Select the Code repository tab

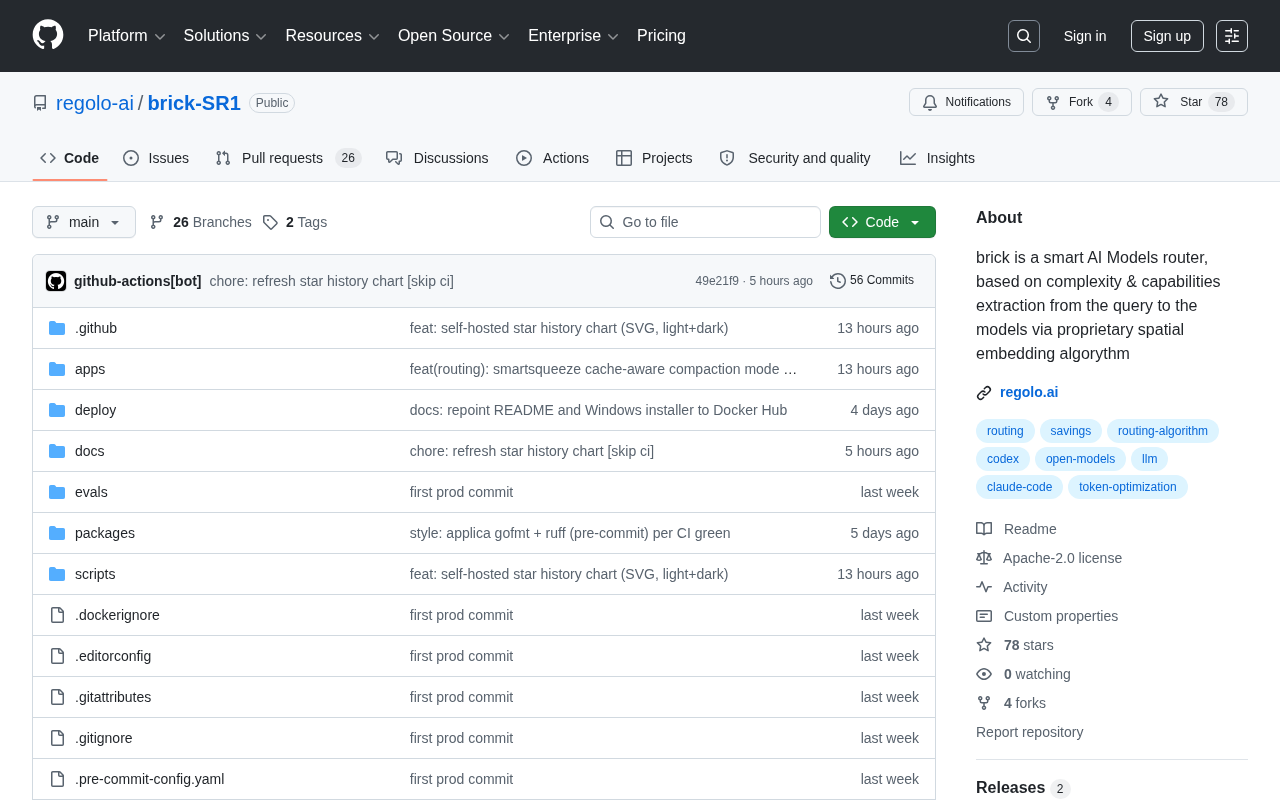pos(70,158)
